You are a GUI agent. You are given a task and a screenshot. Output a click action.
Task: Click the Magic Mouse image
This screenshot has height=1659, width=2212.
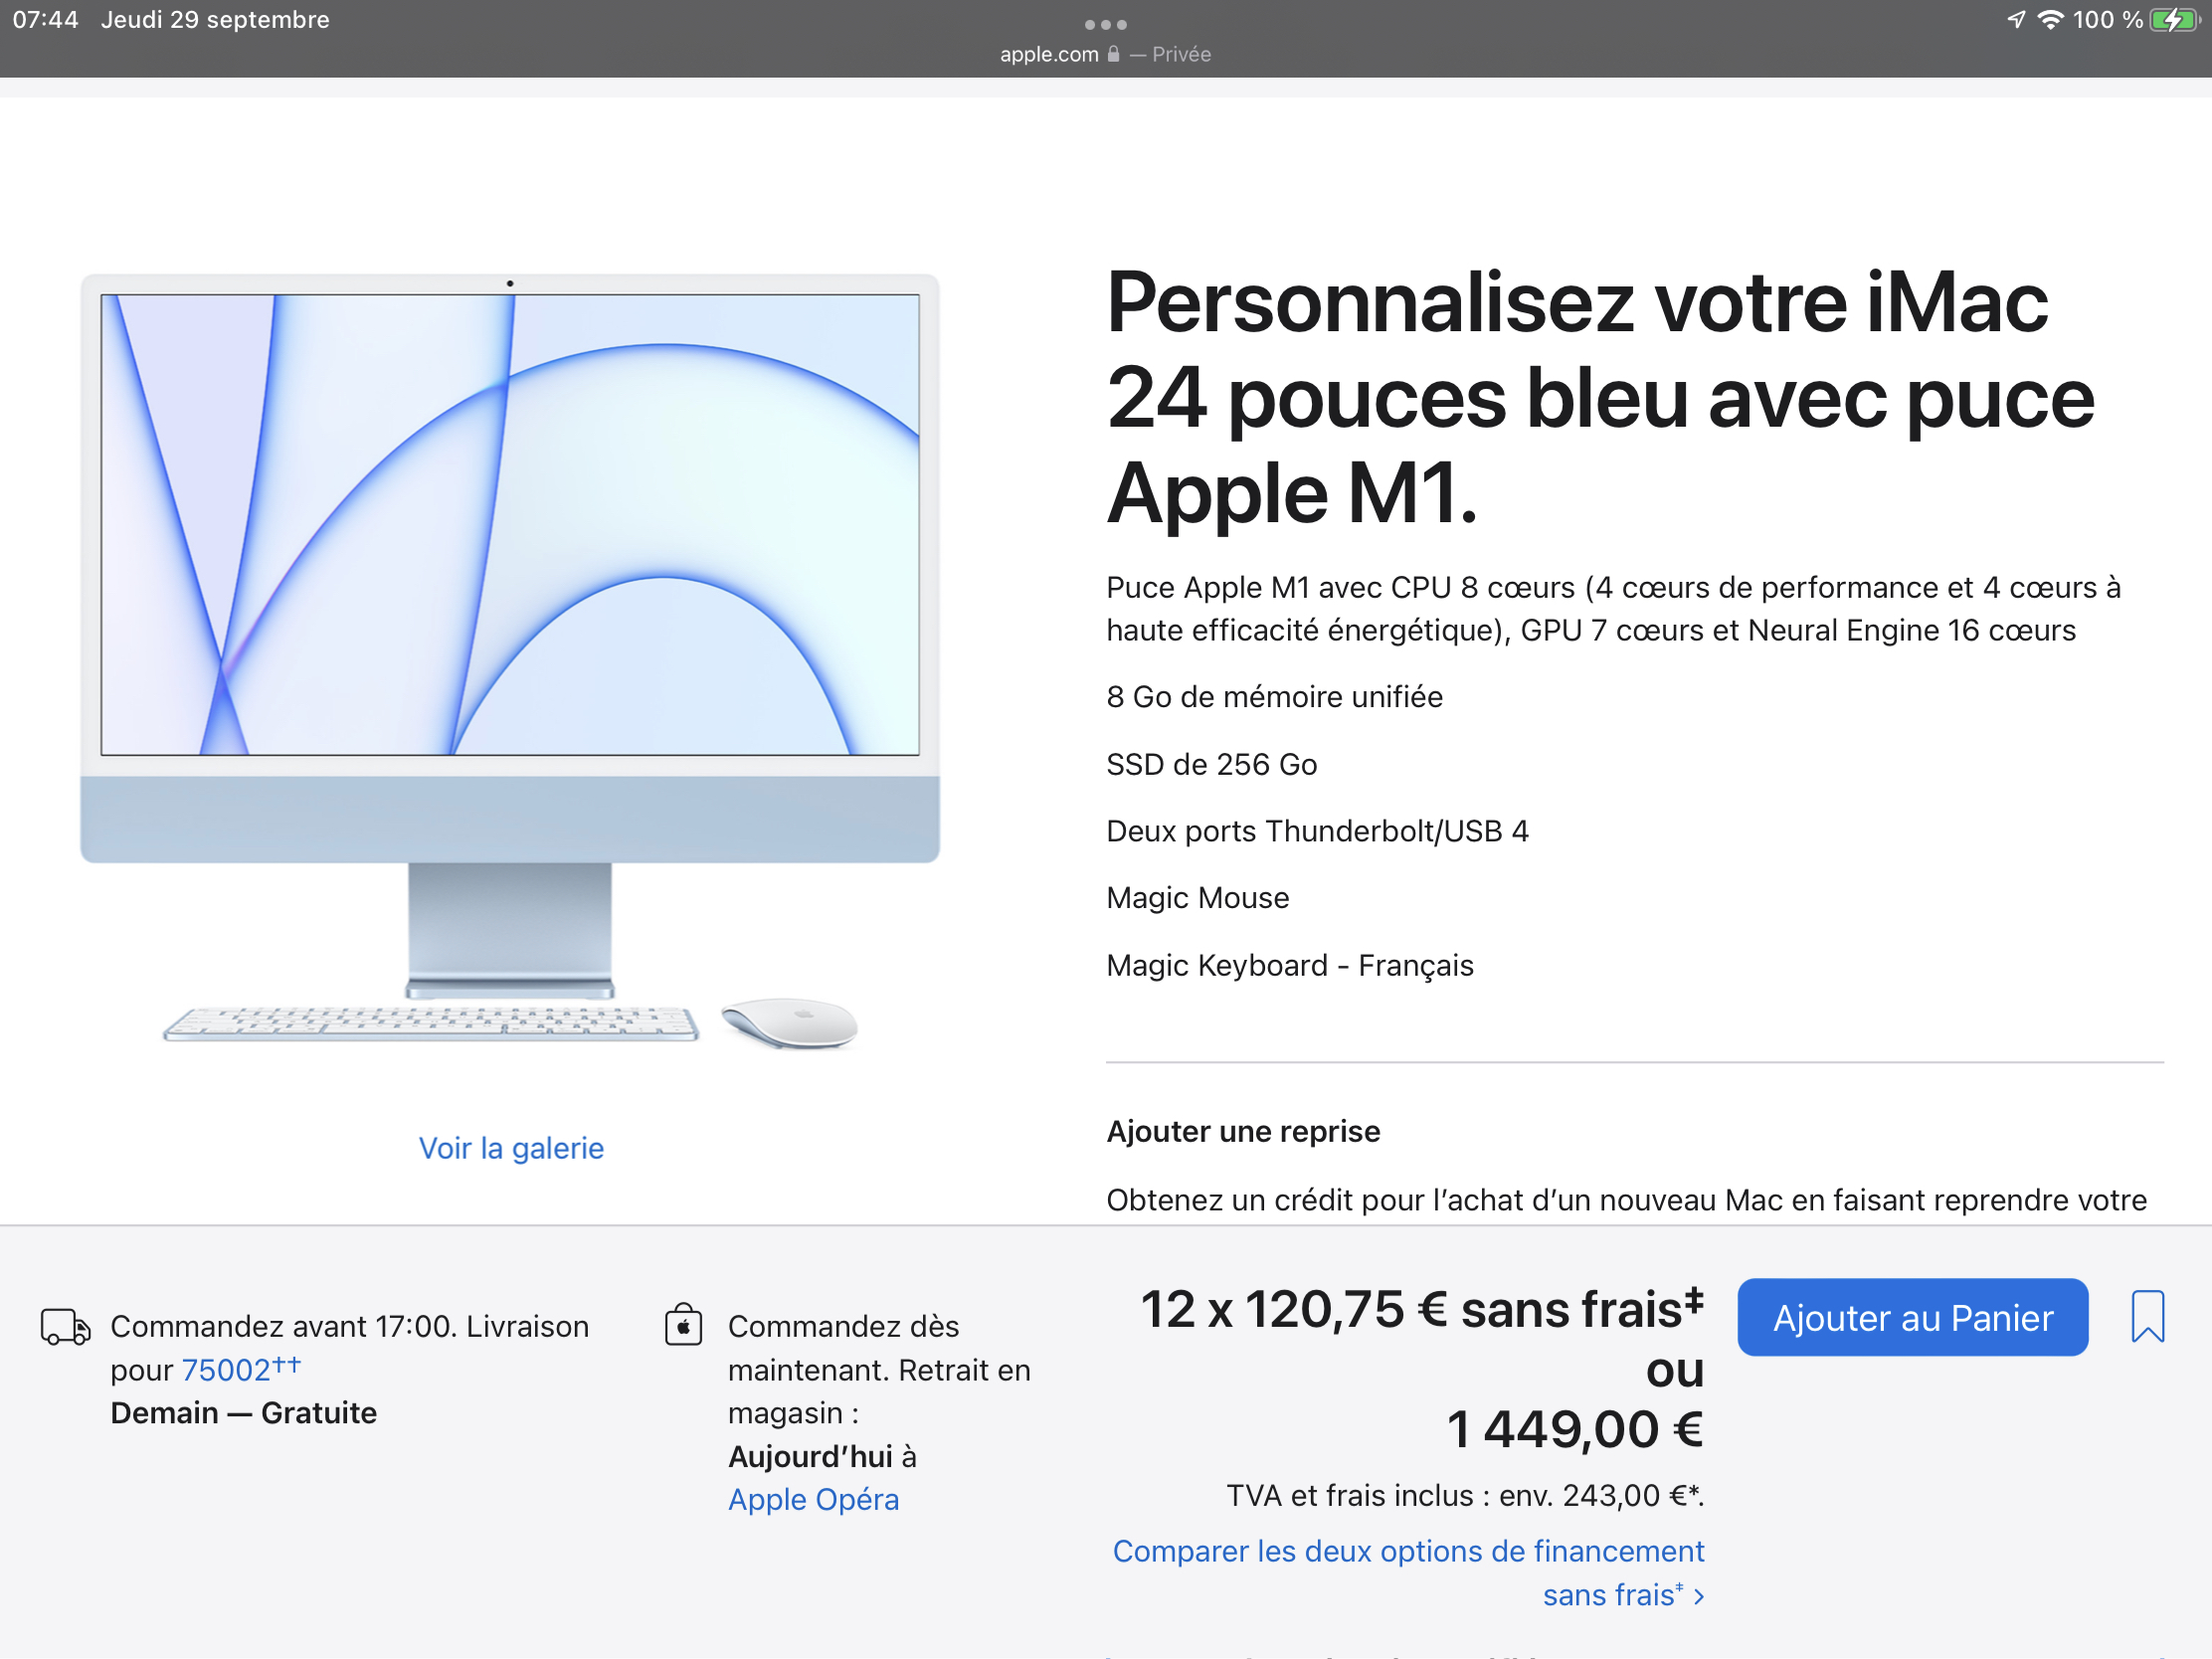[x=790, y=1023]
